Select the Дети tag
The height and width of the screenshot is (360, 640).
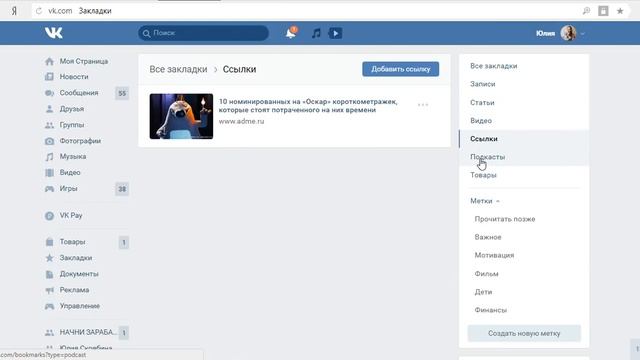point(483,292)
